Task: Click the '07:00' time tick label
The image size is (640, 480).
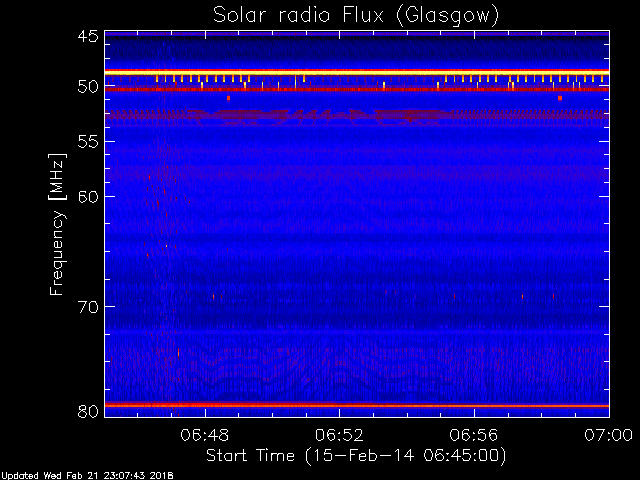Action: pos(609,435)
